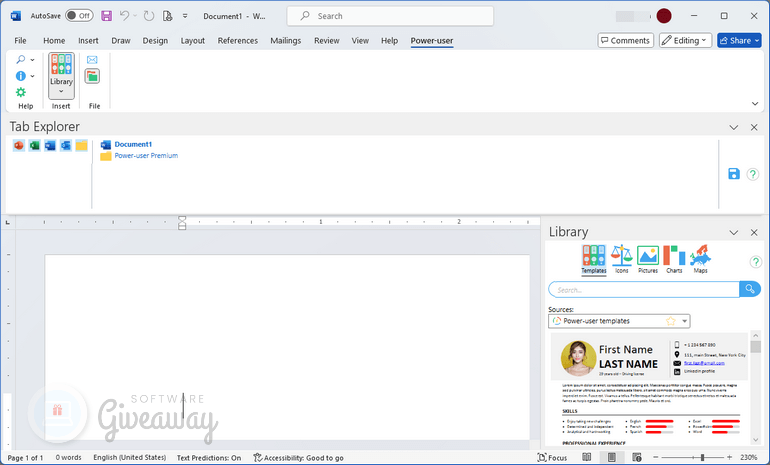Open the Sources dropdown
Viewport: 770px width, 465px height.
click(685, 321)
